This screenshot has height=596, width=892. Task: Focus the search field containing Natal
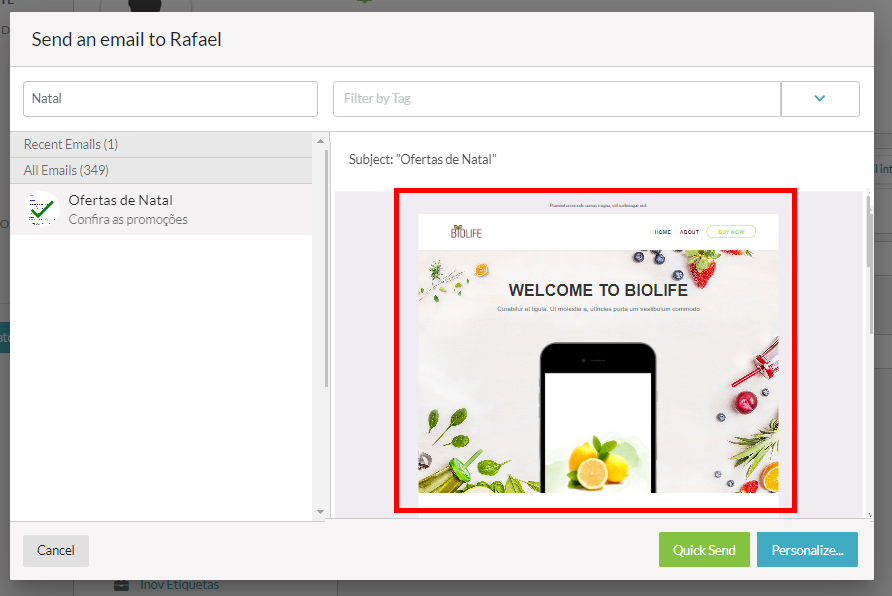pyautogui.click(x=170, y=99)
